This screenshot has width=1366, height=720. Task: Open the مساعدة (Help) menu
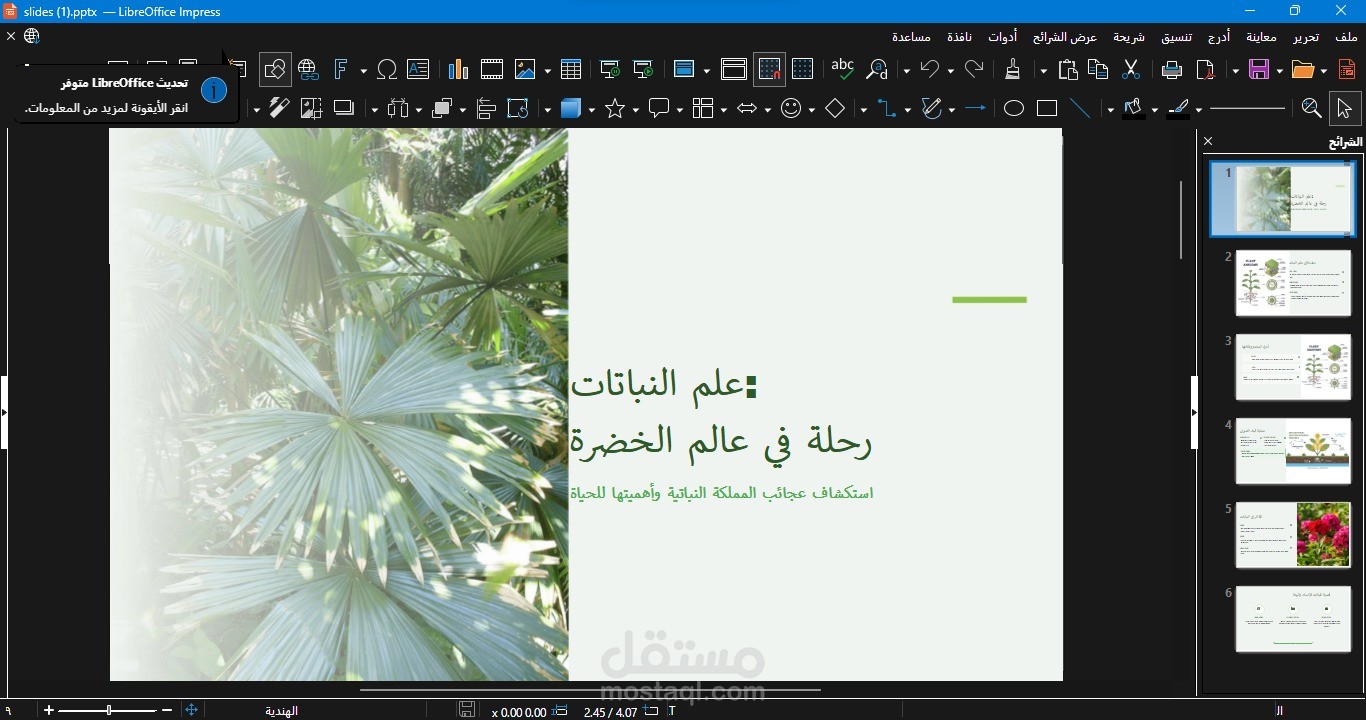(911, 37)
